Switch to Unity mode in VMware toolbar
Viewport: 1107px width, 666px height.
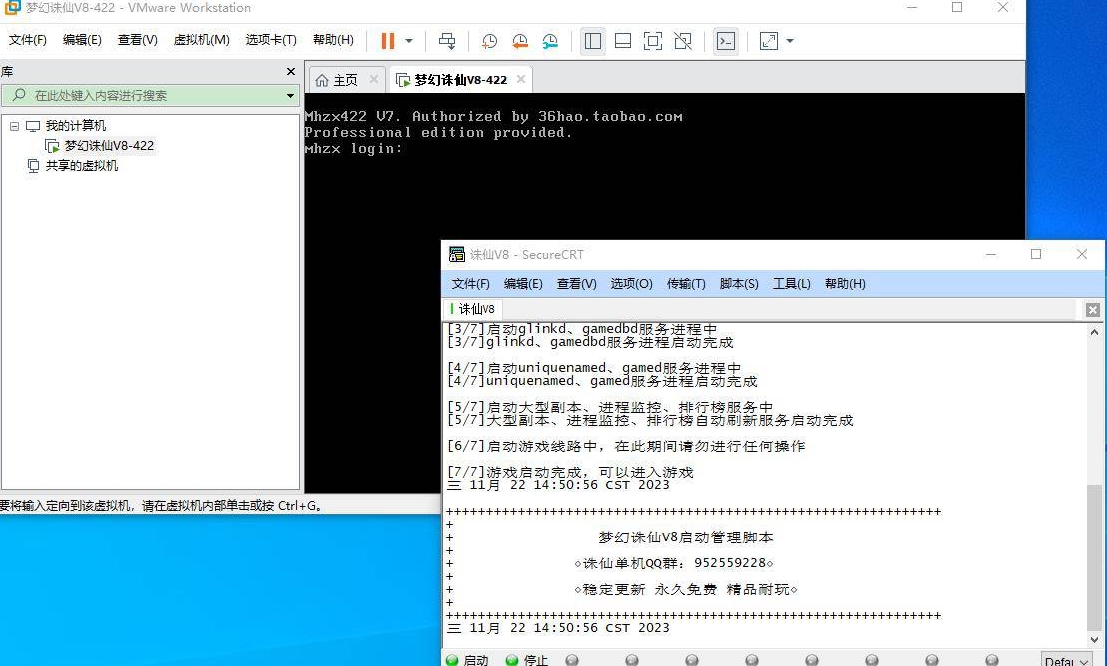(x=683, y=41)
